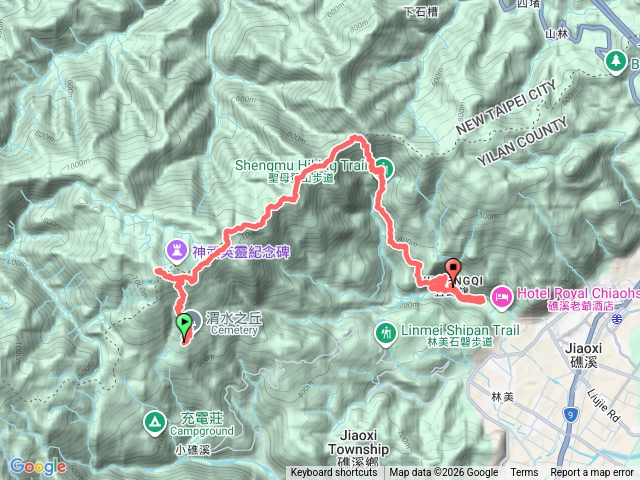Open the Google logo link
The image size is (640, 480).
38,467
